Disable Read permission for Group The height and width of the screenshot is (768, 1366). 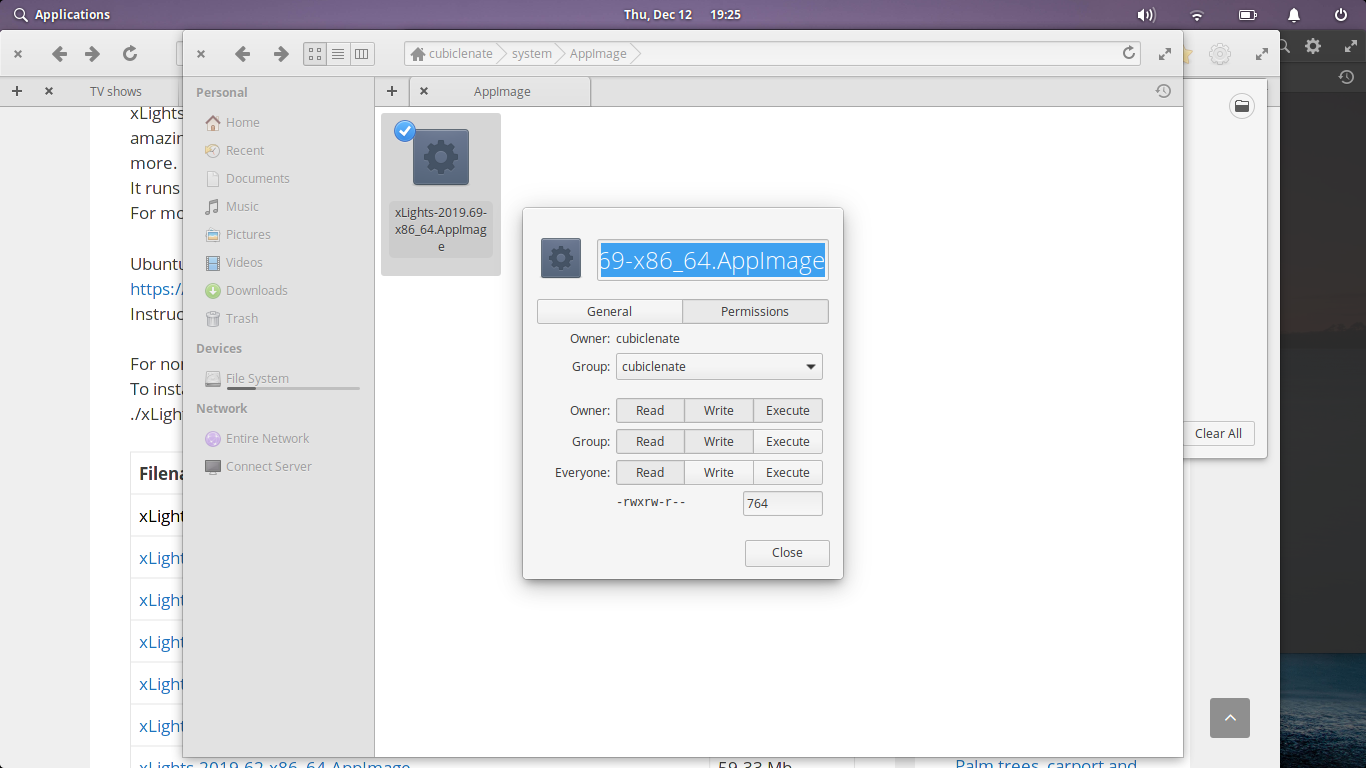pyautogui.click(x=649, y=441)
